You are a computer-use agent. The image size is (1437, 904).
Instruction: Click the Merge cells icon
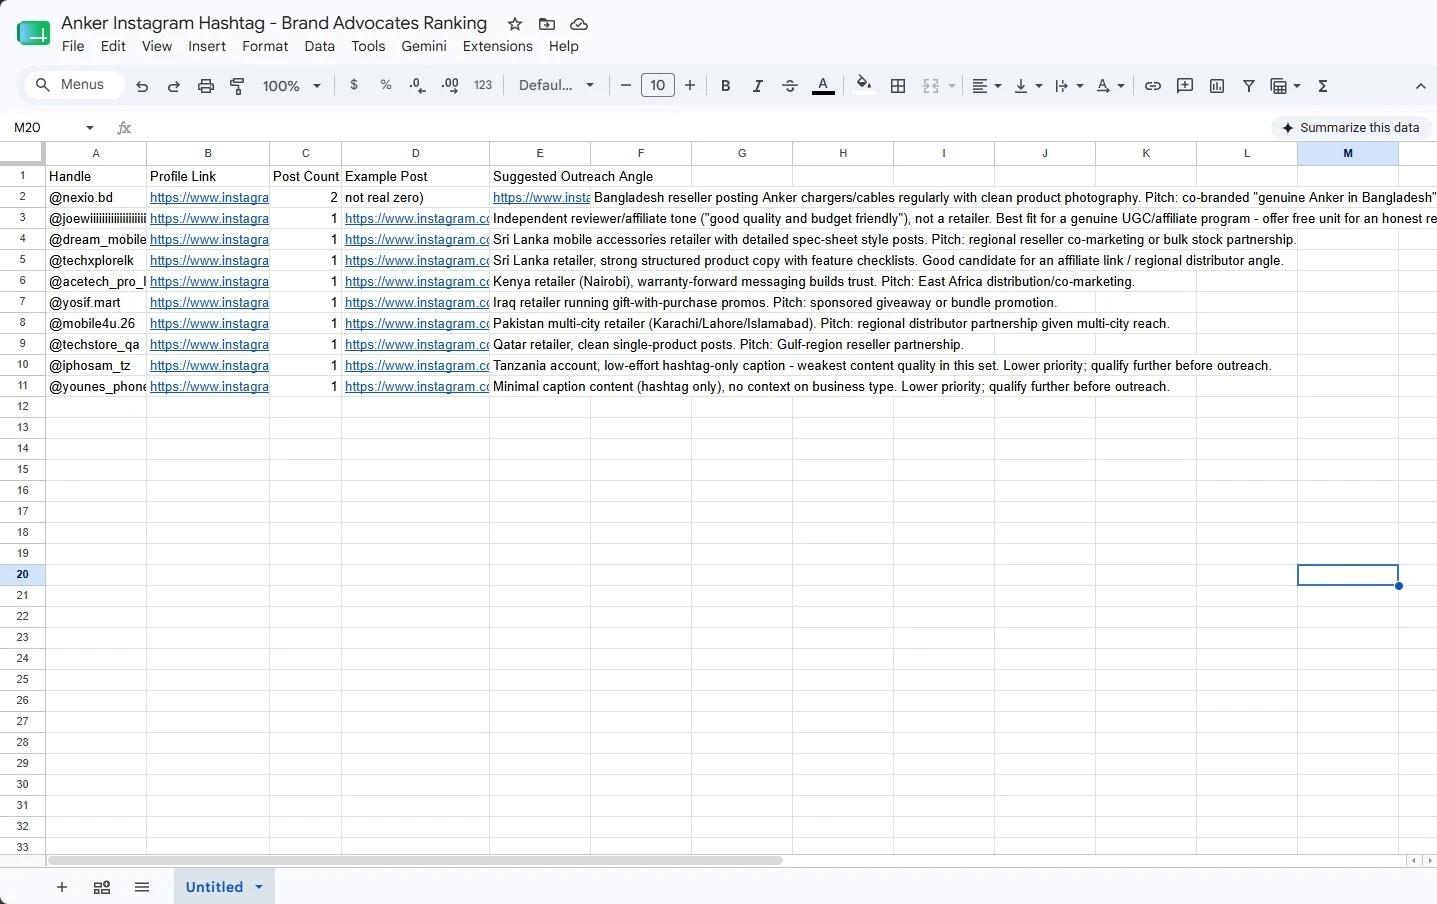pyautogui.click(x=931, y=86)
